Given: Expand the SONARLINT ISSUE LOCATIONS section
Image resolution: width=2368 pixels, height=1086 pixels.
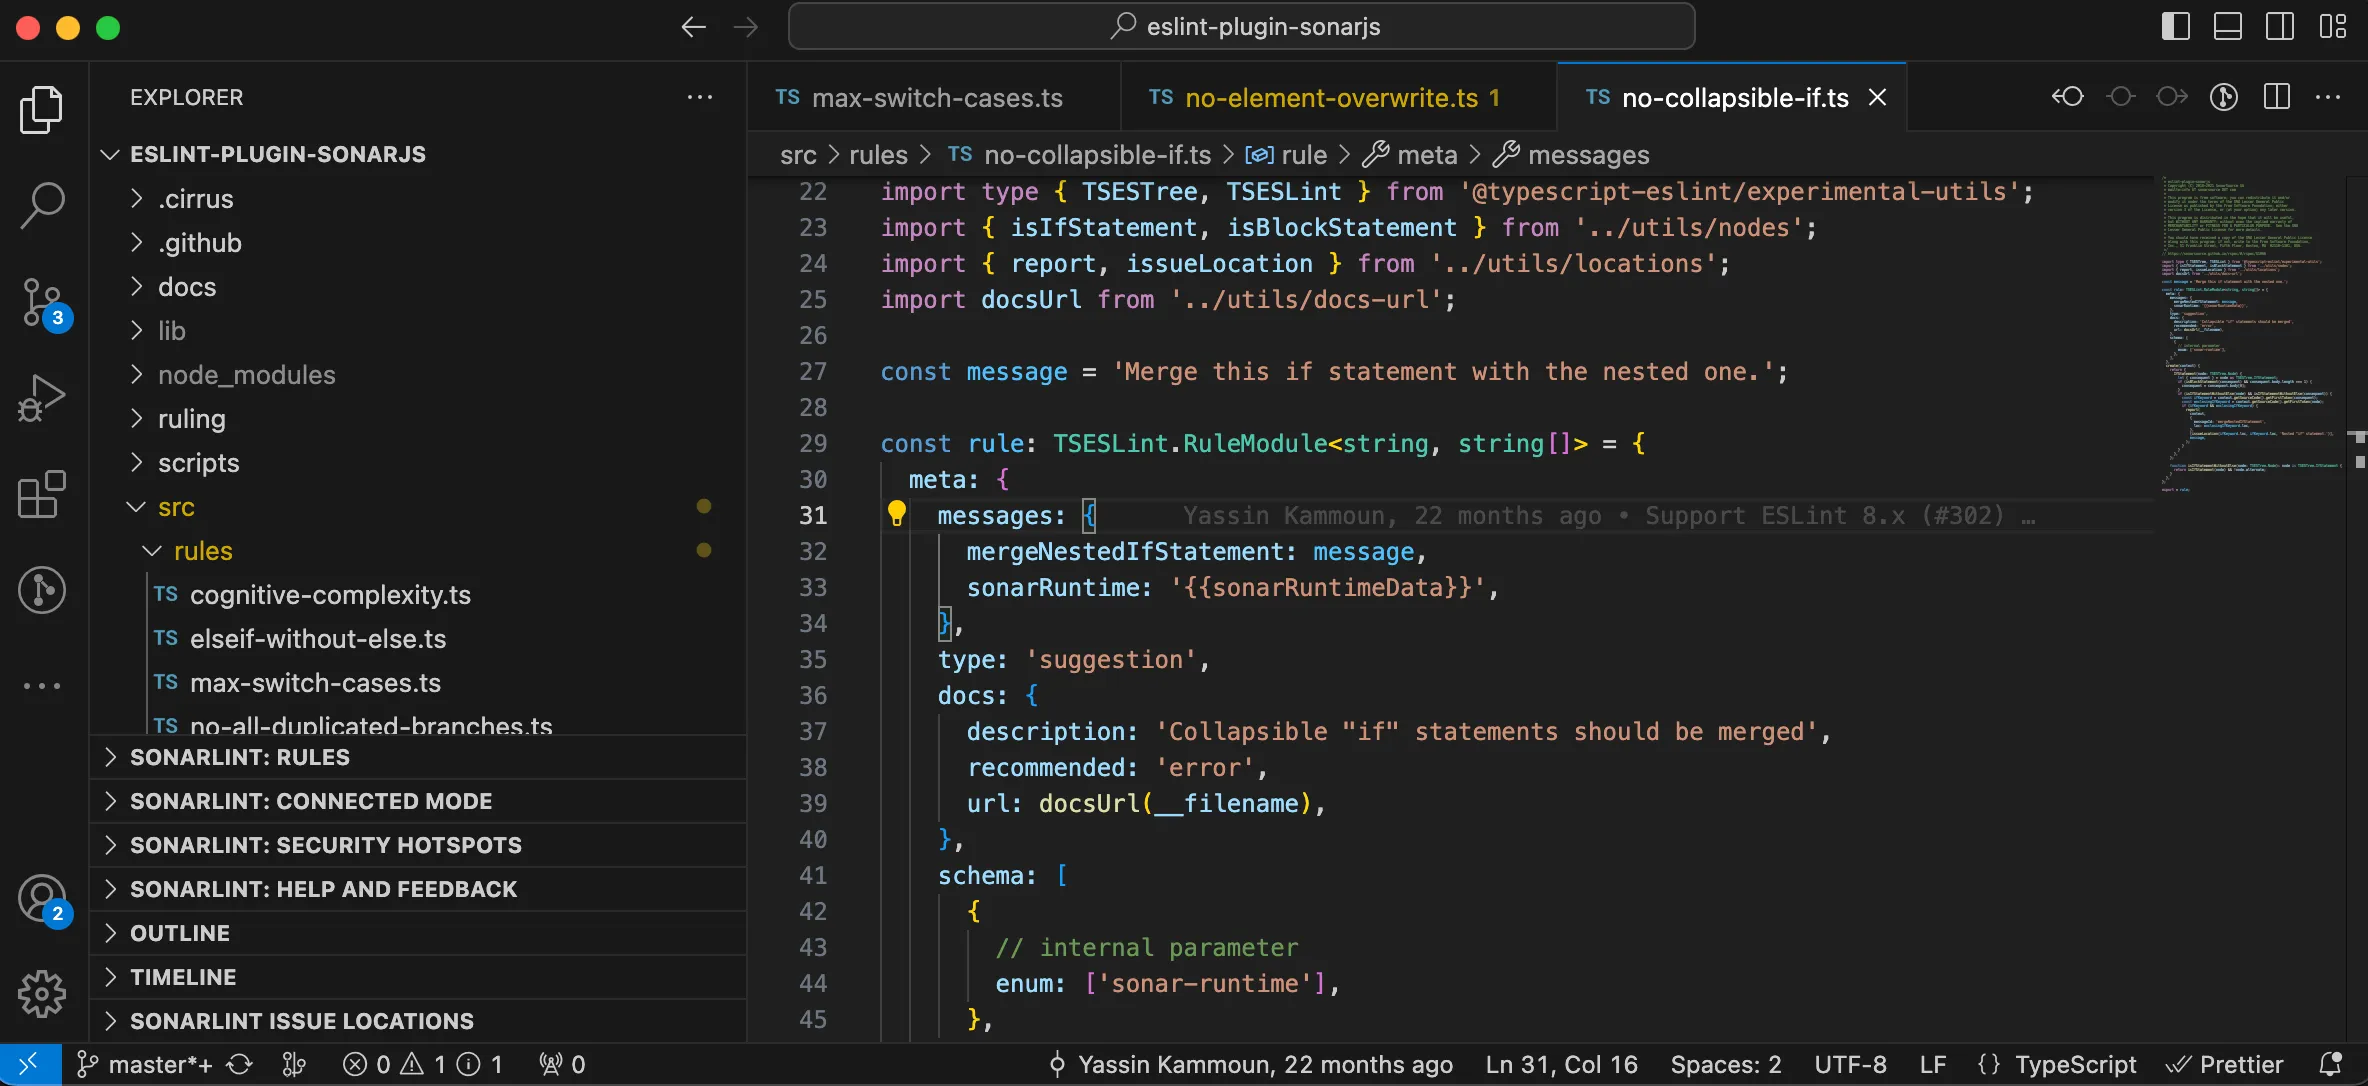Looking at the screenshot, I should 418,1021.
